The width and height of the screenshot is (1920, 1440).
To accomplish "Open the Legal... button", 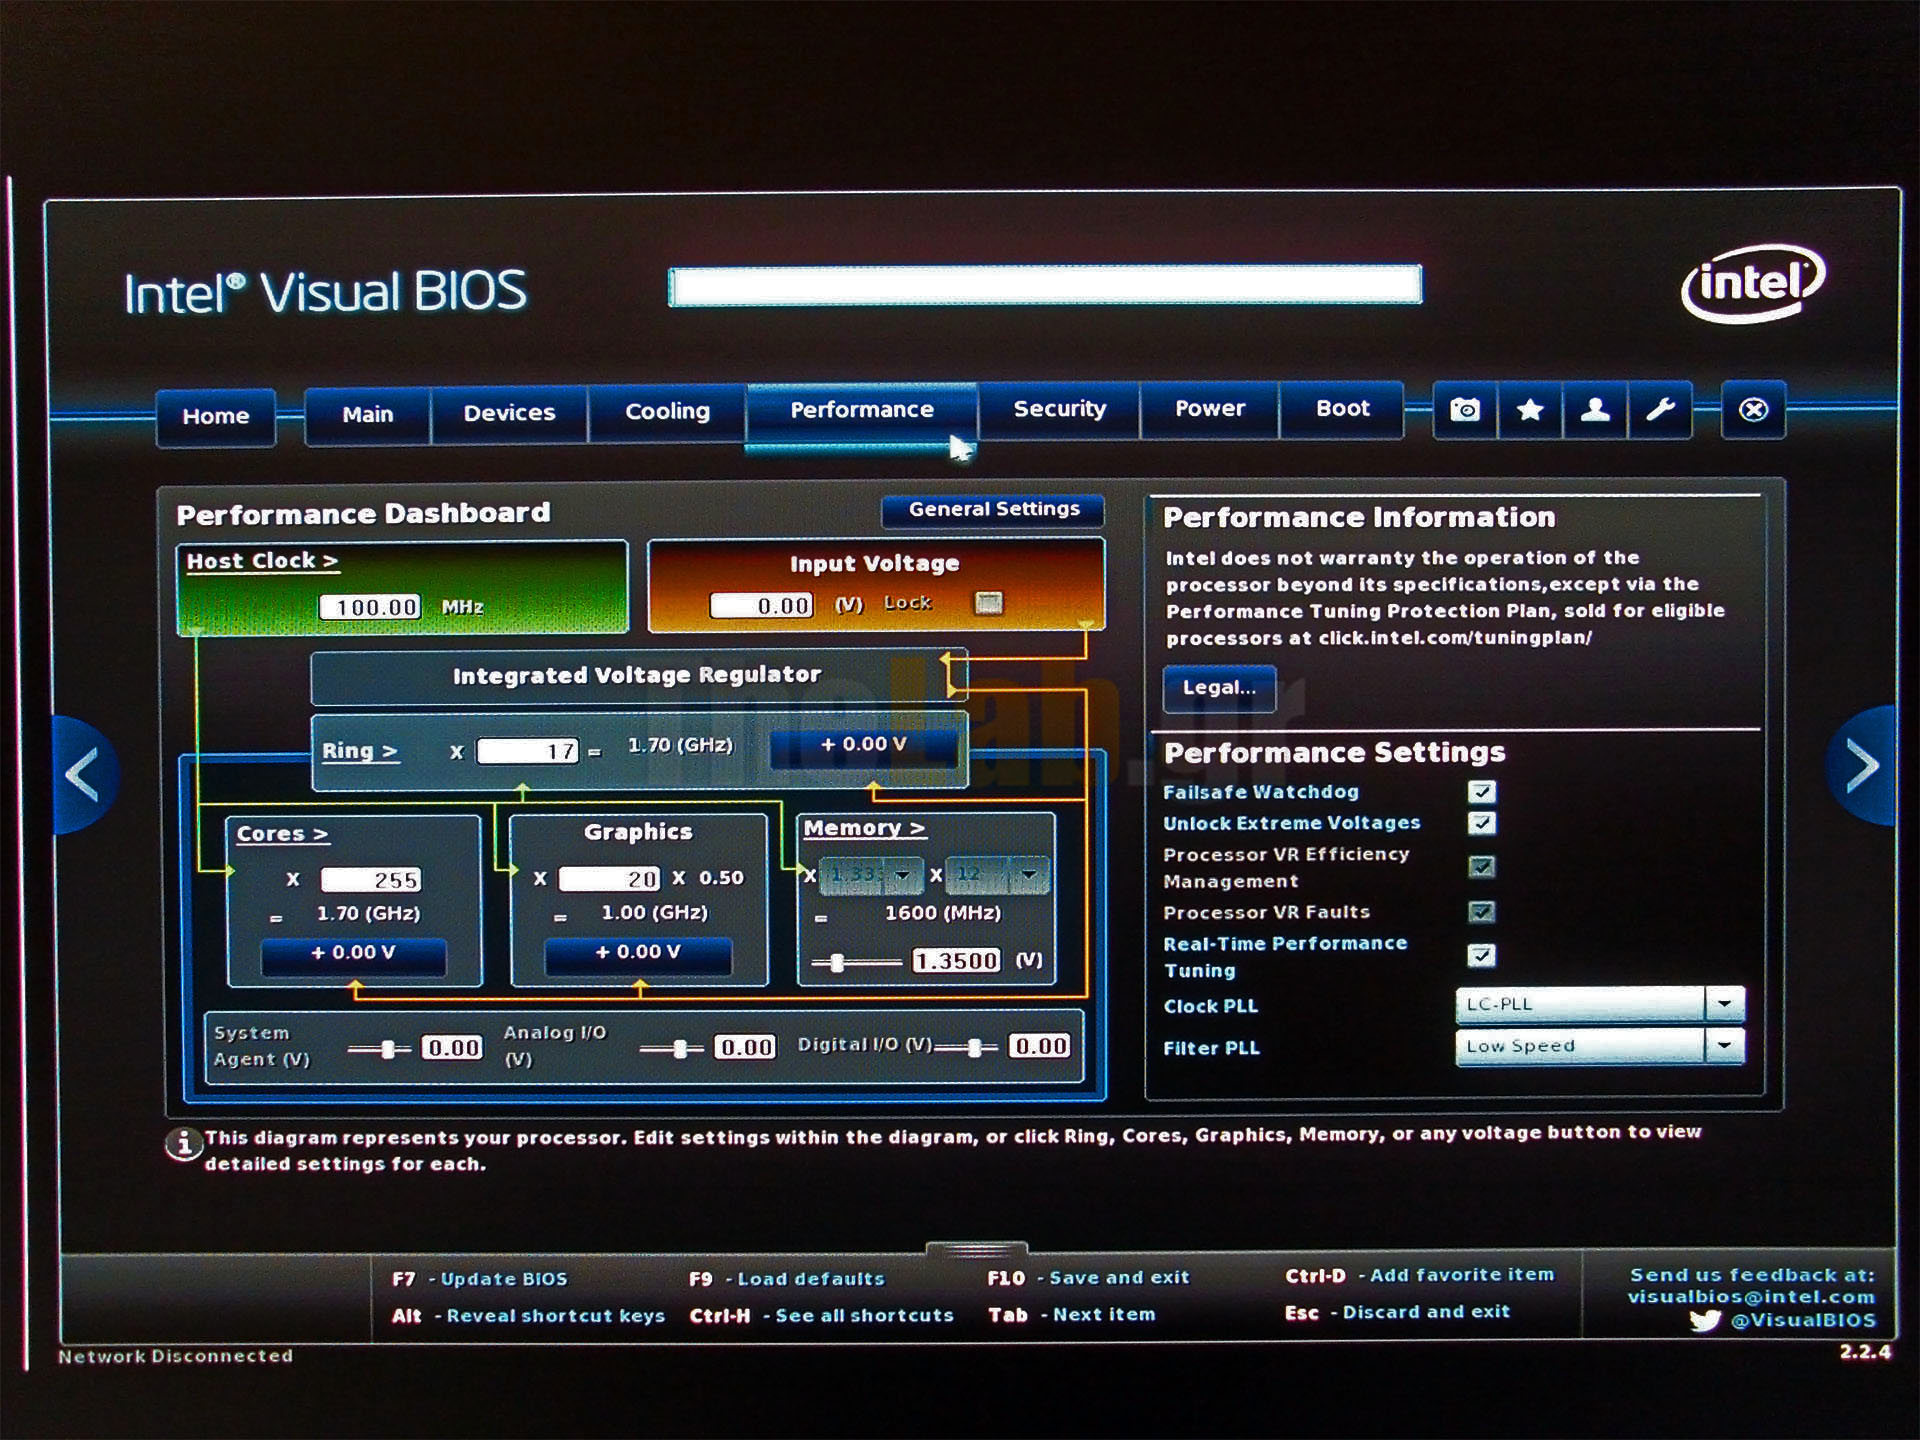I will 1218,688.
